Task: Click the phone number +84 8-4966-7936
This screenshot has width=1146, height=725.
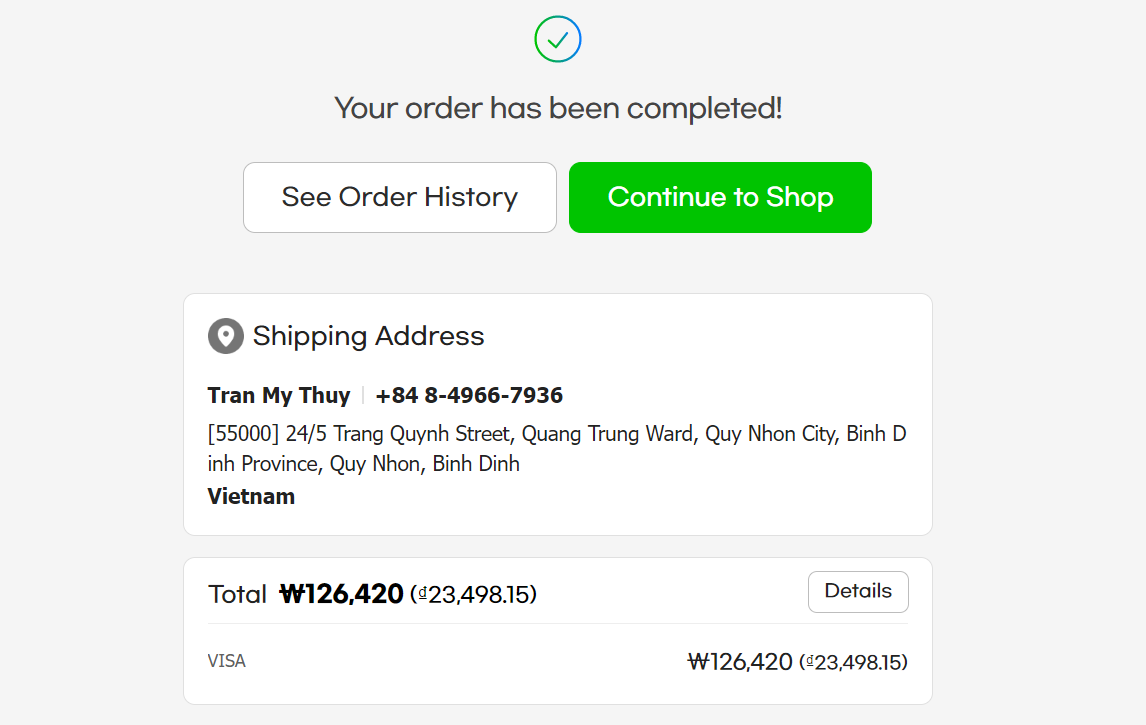Action: [x=469, y=395]
